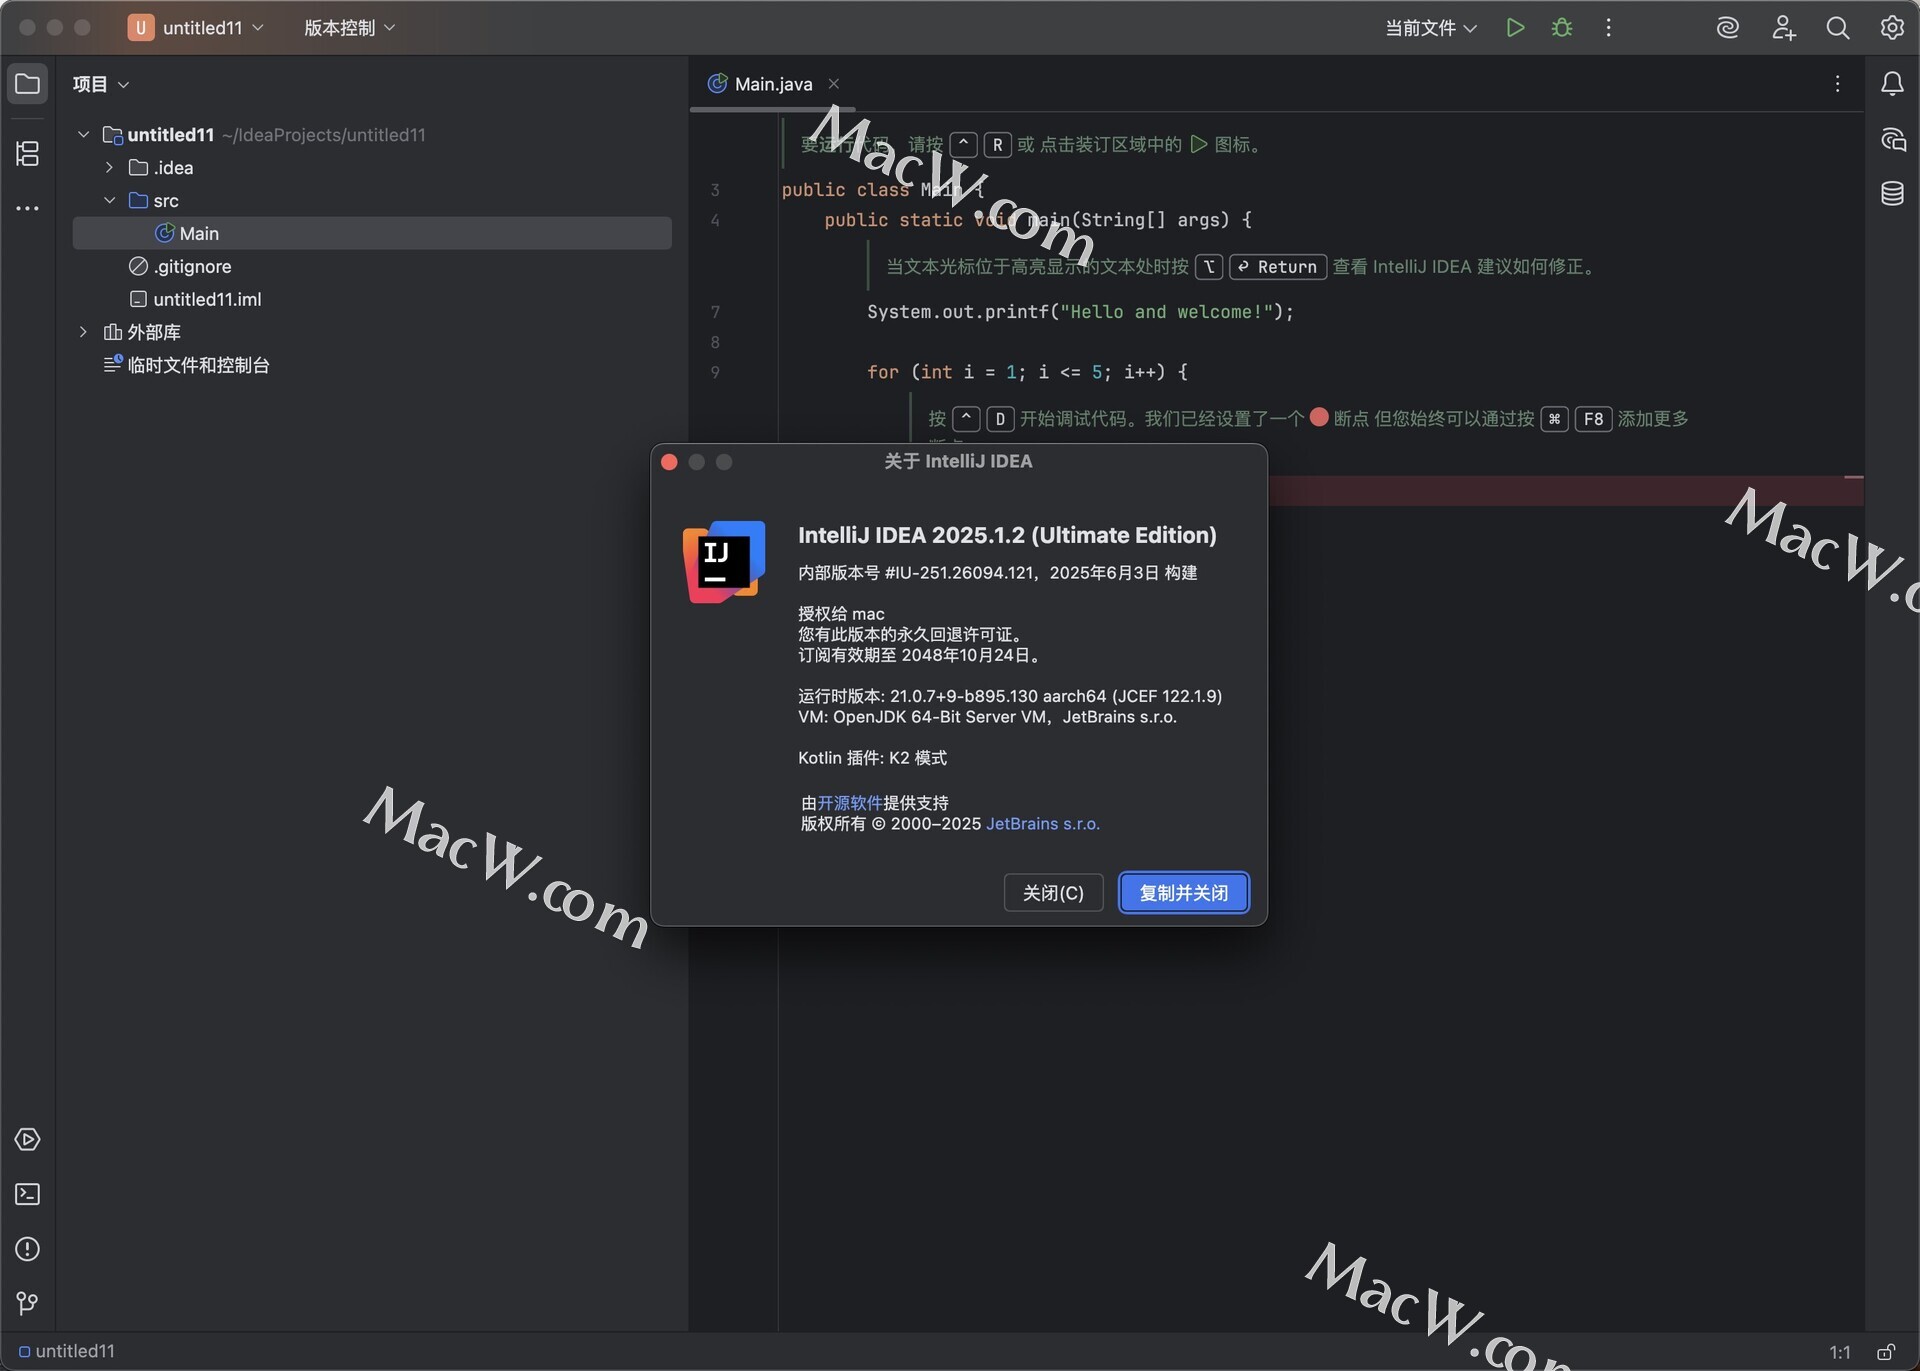Click the untitled11 status bar breadcrumb

click(x=67, y=1352)
